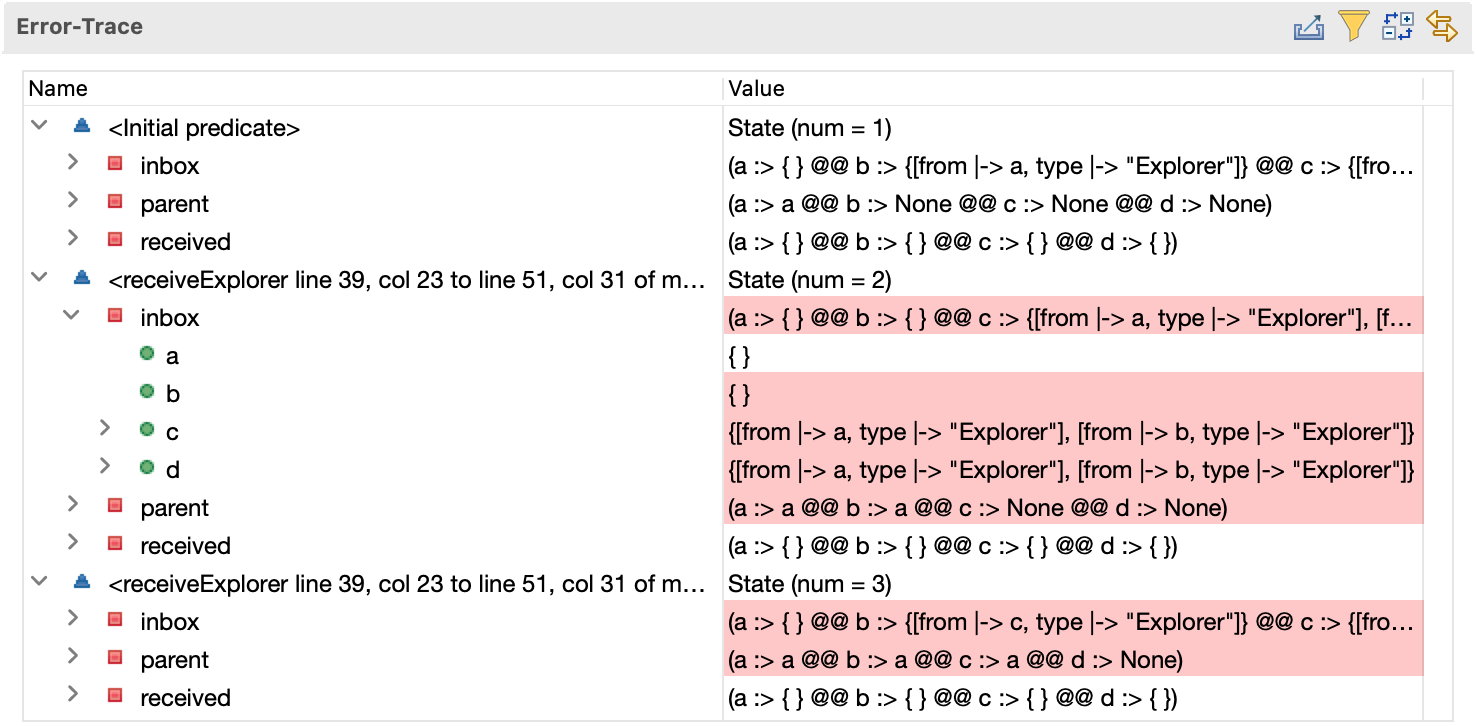This screenshot has height=726, width=1478.
Task: Click the Value column header
Action: point(756,89)
